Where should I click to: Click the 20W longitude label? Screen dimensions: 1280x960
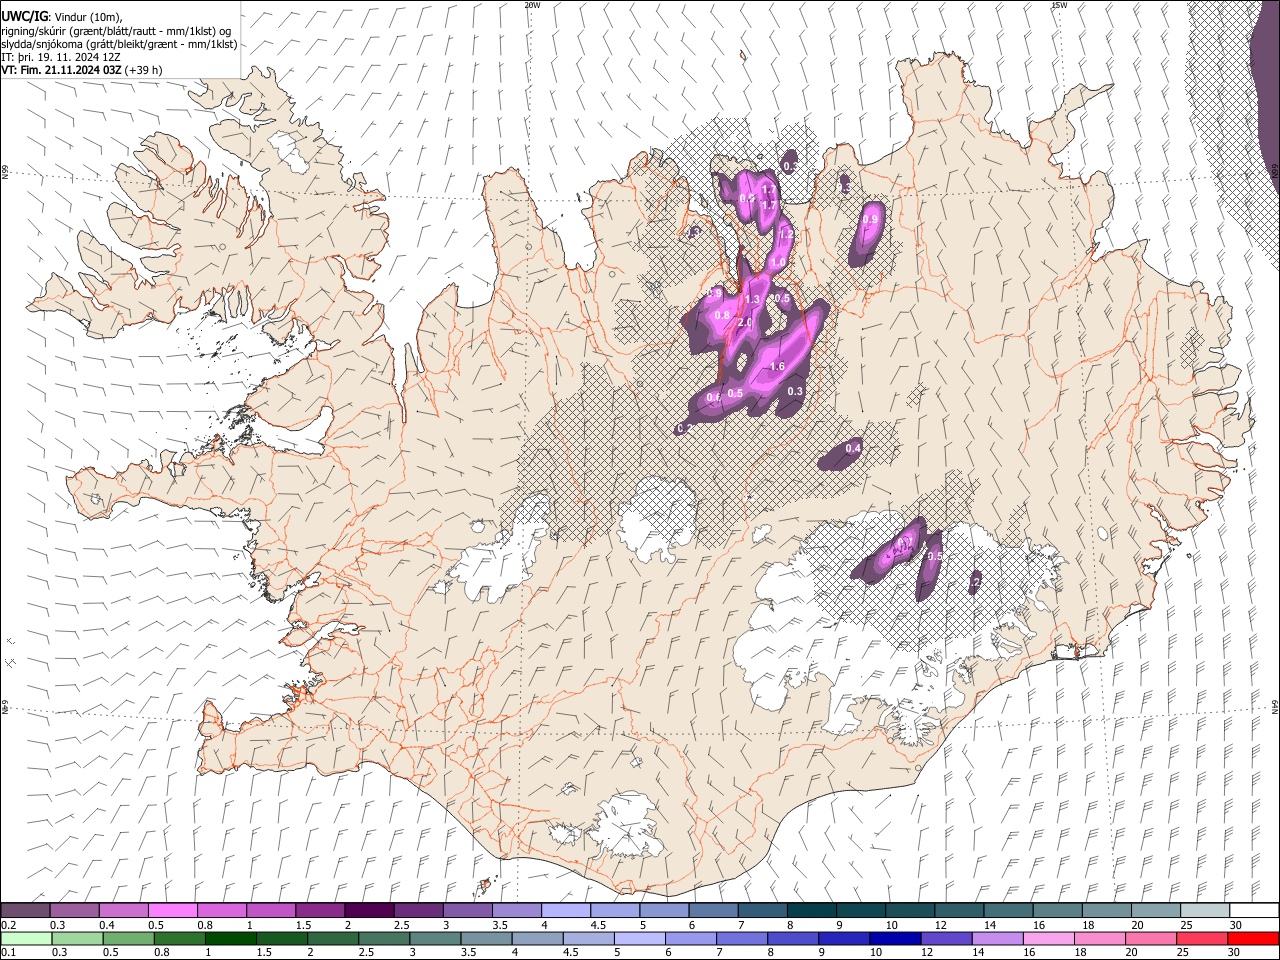coord(532,5)
